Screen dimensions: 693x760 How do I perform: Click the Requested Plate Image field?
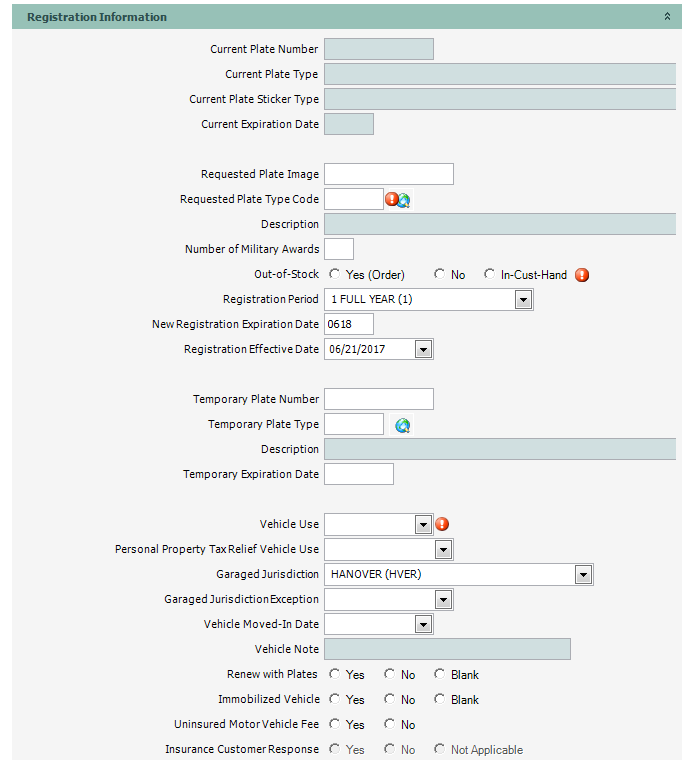(x=389, y=174)
